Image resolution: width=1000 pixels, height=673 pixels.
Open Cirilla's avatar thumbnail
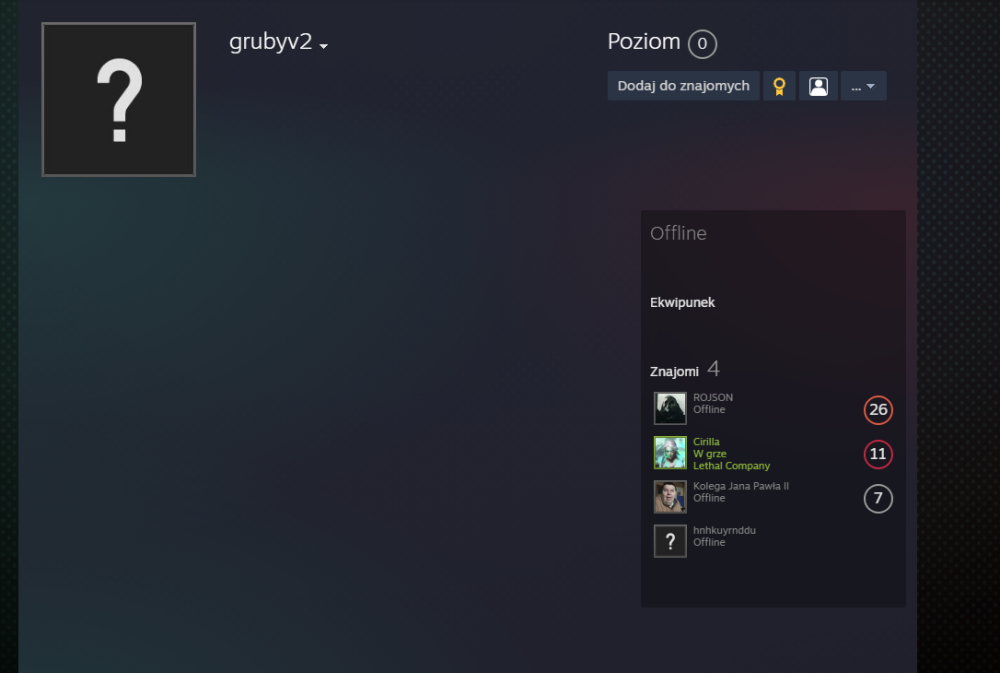(670, 452)
